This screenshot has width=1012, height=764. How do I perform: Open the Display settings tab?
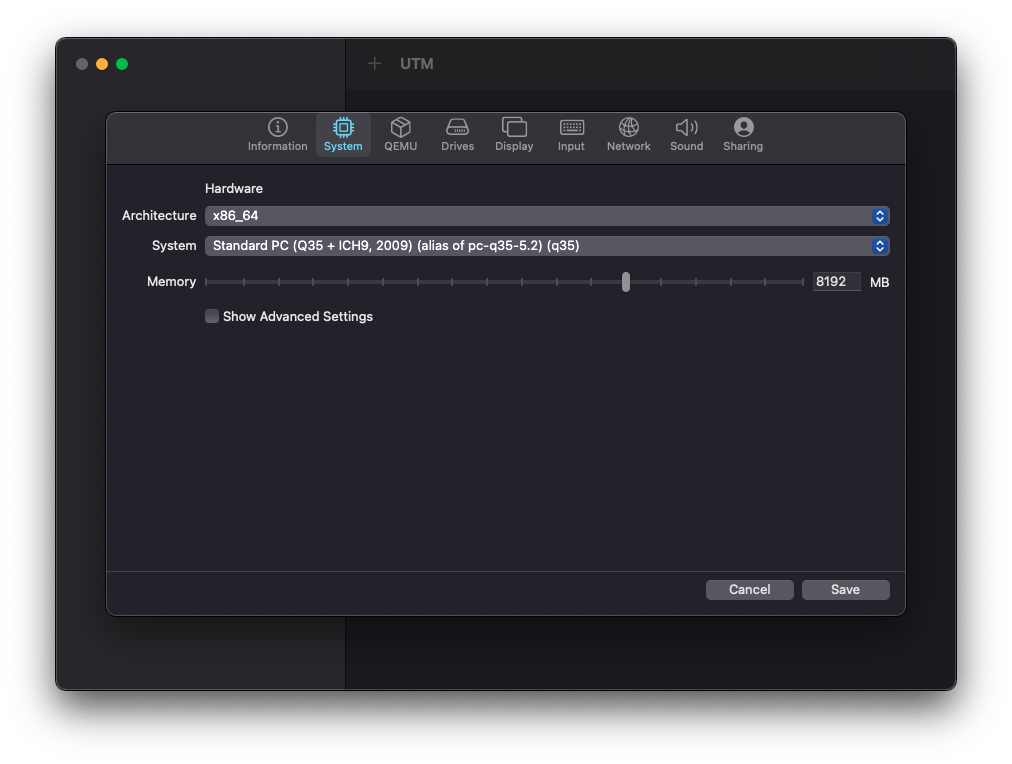514,135
